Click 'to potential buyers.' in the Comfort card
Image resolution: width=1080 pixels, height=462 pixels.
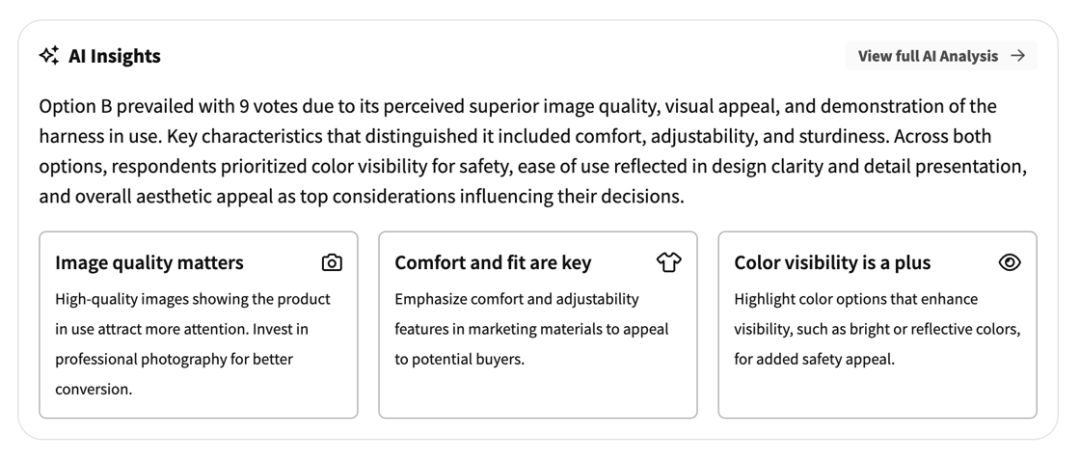[x=459, y=359]
